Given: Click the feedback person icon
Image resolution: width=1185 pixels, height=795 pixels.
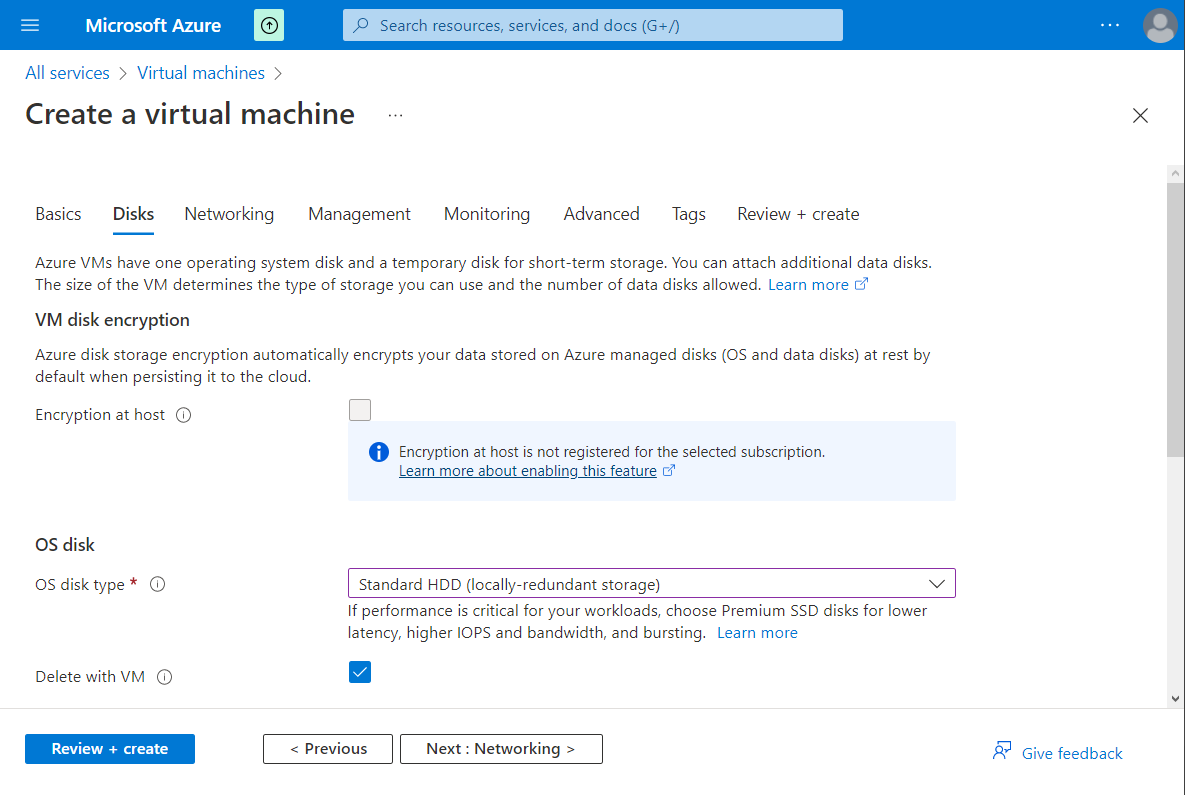Looking at the screenshot, I should pos(1001,750).
